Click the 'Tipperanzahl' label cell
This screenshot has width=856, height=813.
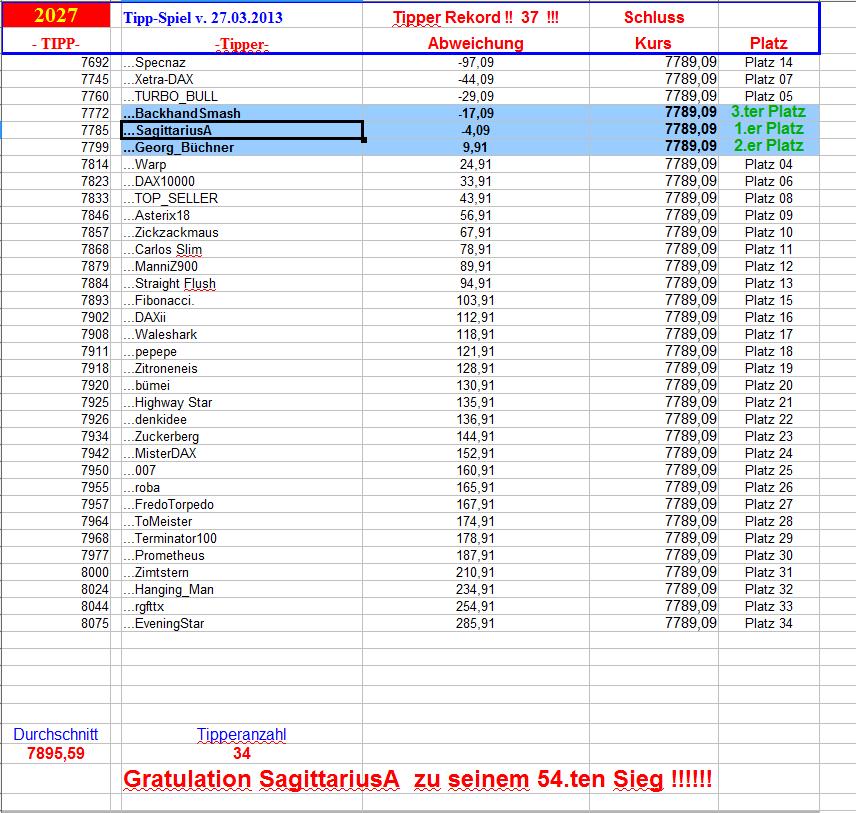pos(241,734)
